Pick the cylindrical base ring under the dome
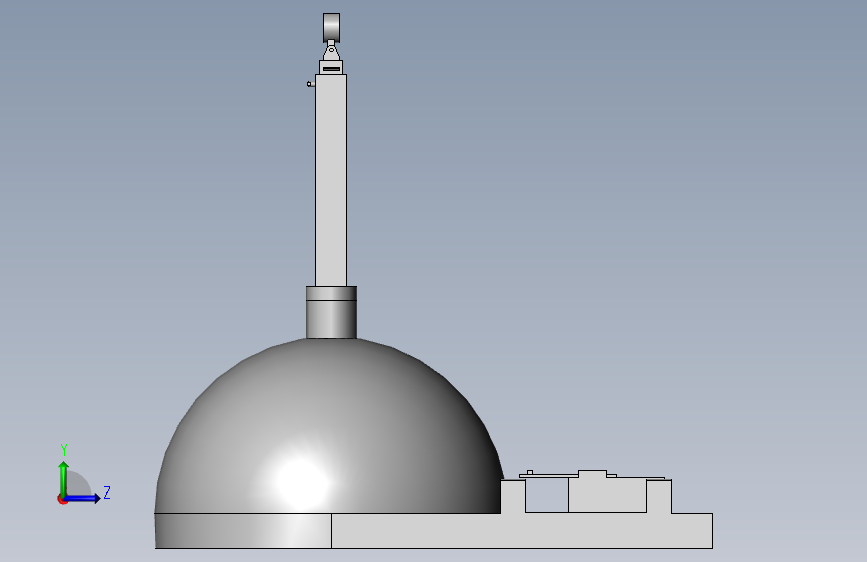This screenshot has width=867, height=562. click(243, 531)
